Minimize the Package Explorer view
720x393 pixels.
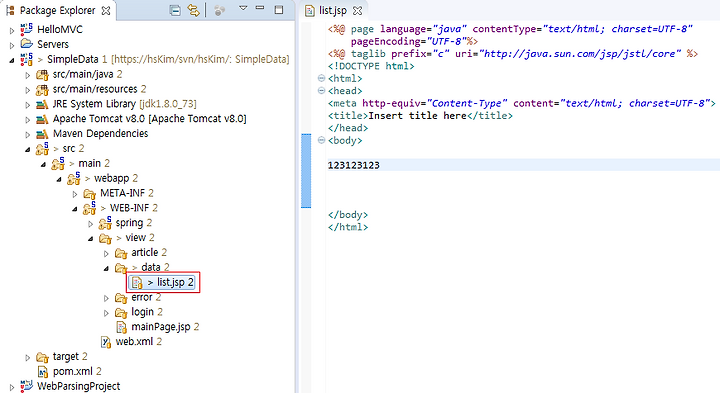click(260, 8)
